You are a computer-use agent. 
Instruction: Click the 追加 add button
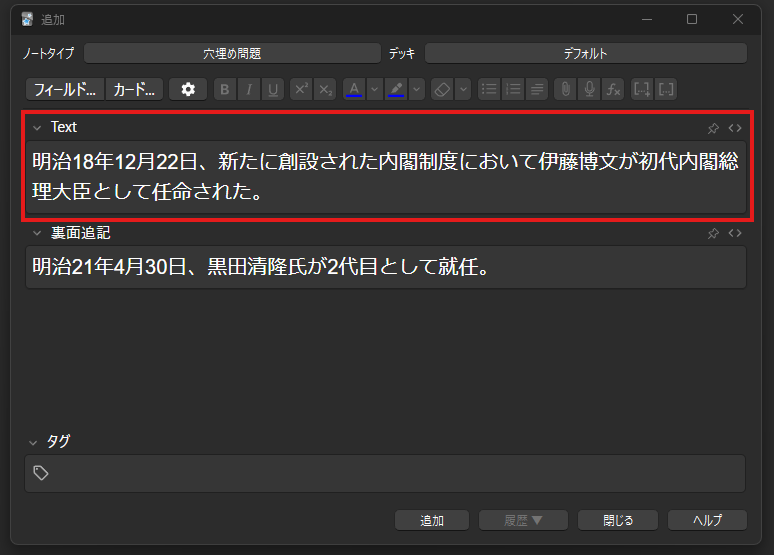click(432, 520)
